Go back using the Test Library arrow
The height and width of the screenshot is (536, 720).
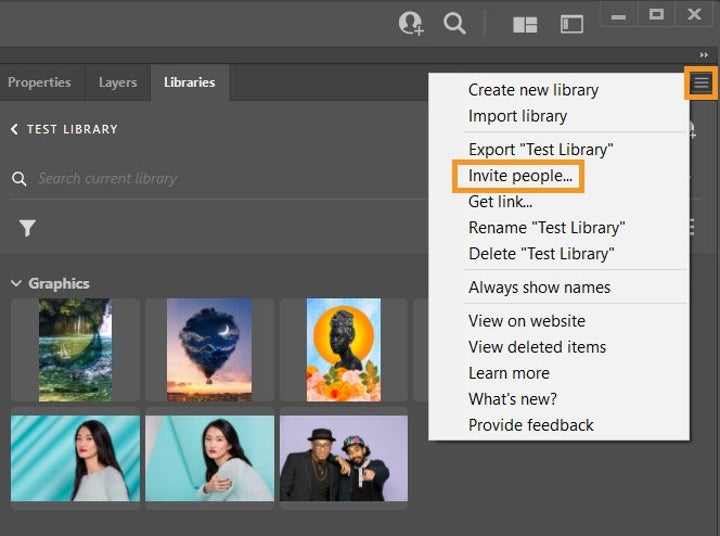point(15,129)
